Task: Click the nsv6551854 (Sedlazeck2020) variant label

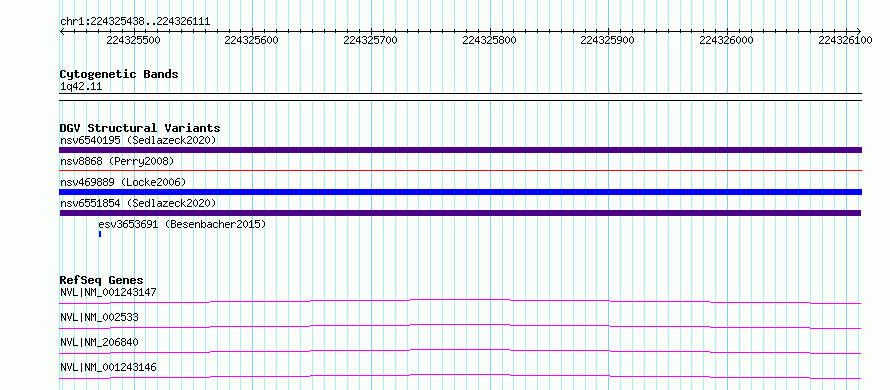Action: tap(138, 203)
